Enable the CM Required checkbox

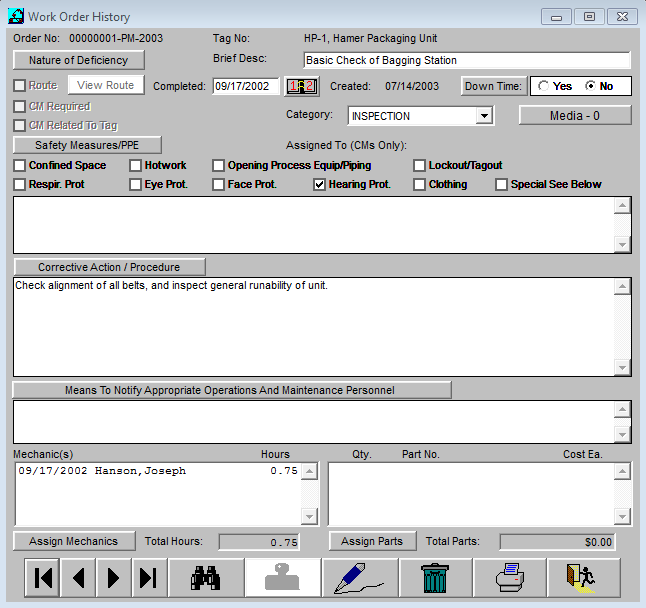pos(19,106)
